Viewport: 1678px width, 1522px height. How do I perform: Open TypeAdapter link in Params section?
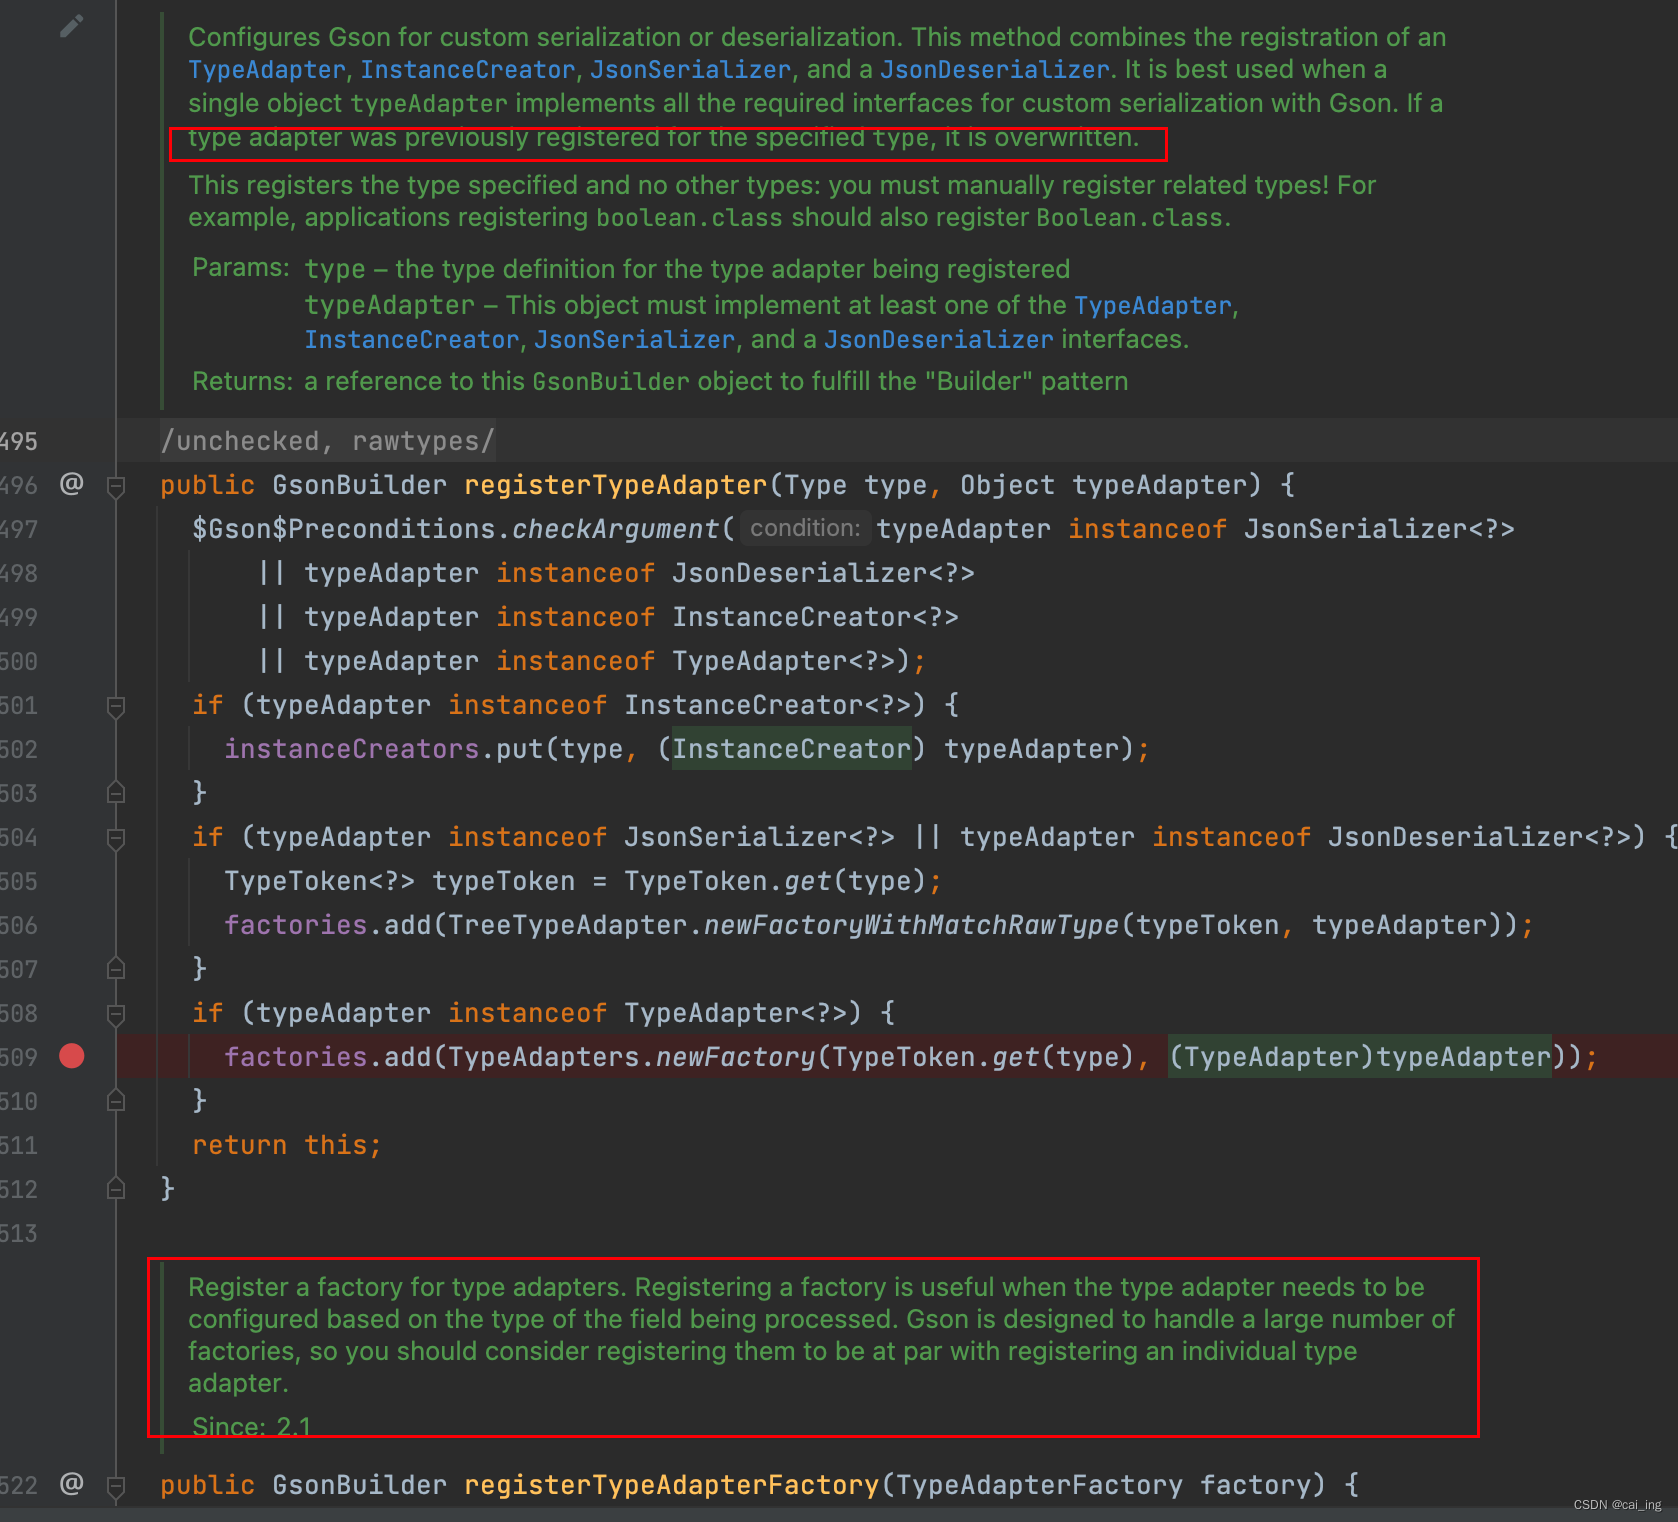click(1153, 306)
